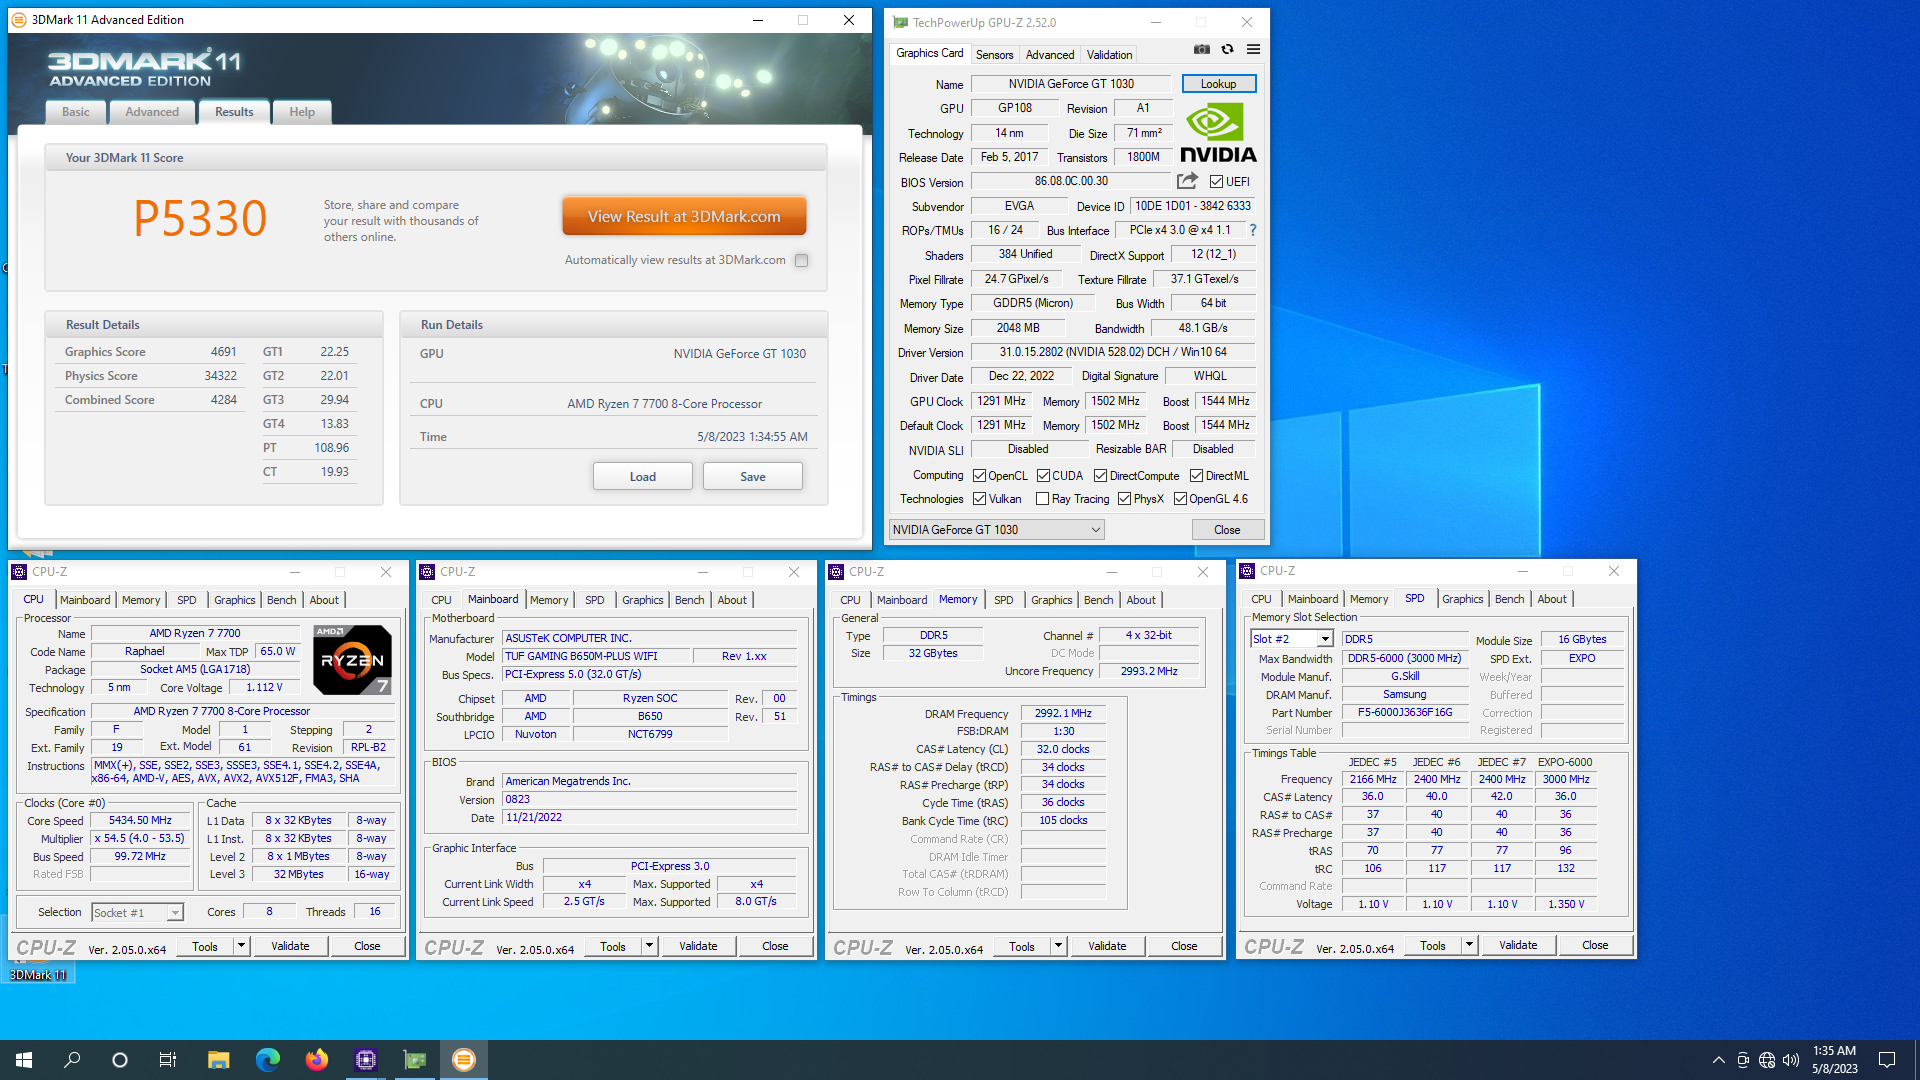The image size is (1920, 1080).
Task: Open Cortana from the taskbar
Action: (x=120, y=1060)
